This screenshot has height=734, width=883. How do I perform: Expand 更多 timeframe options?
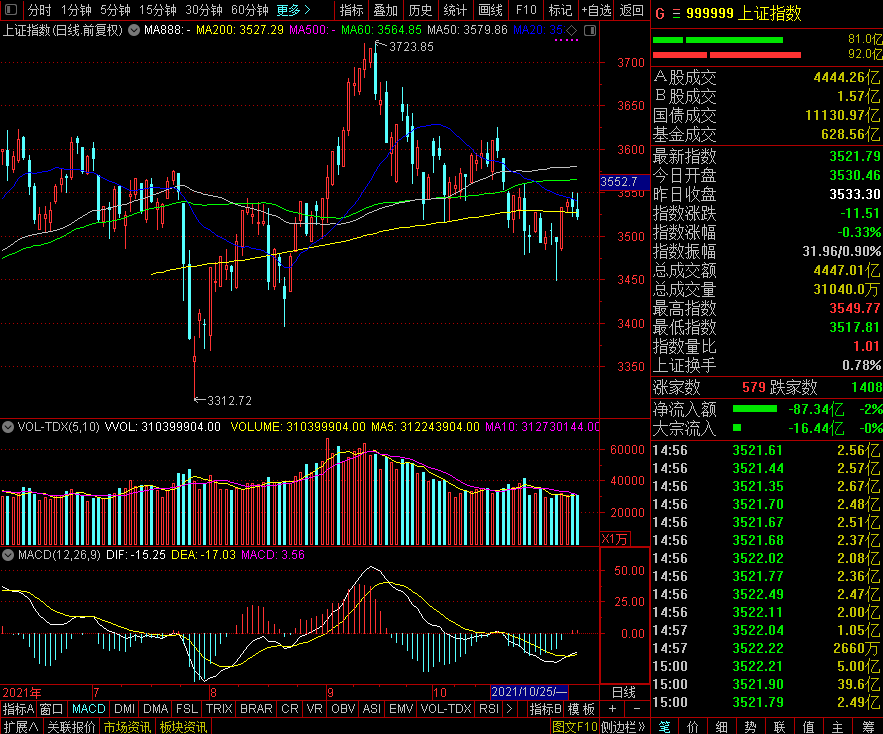(293, 10)
